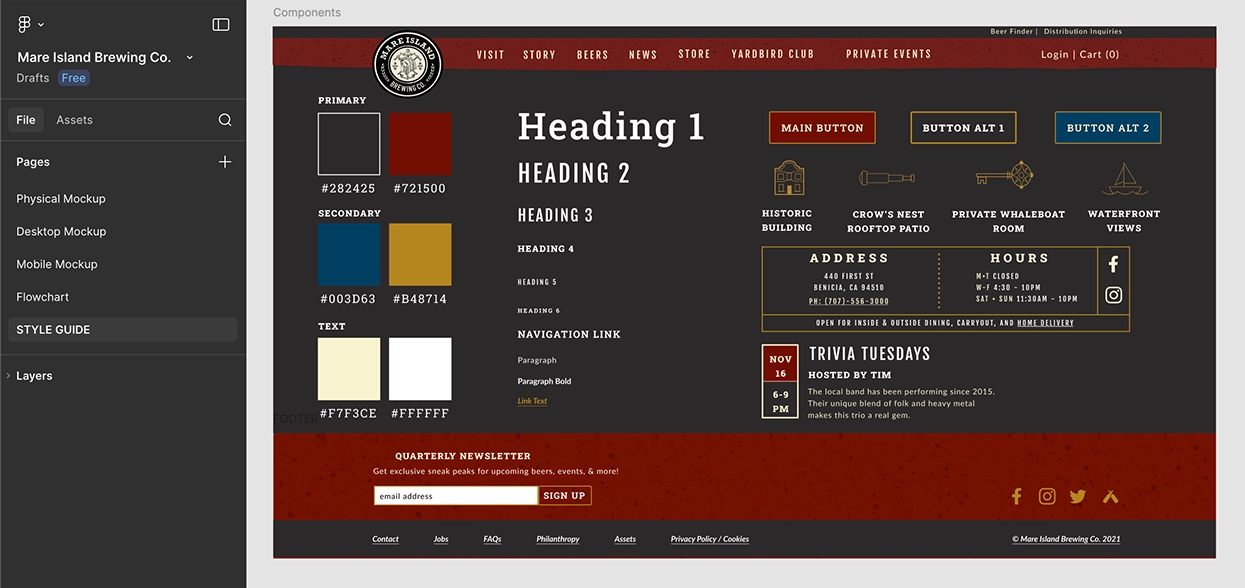
Task: Click the FAQs footer link
Action: (492, 540)
